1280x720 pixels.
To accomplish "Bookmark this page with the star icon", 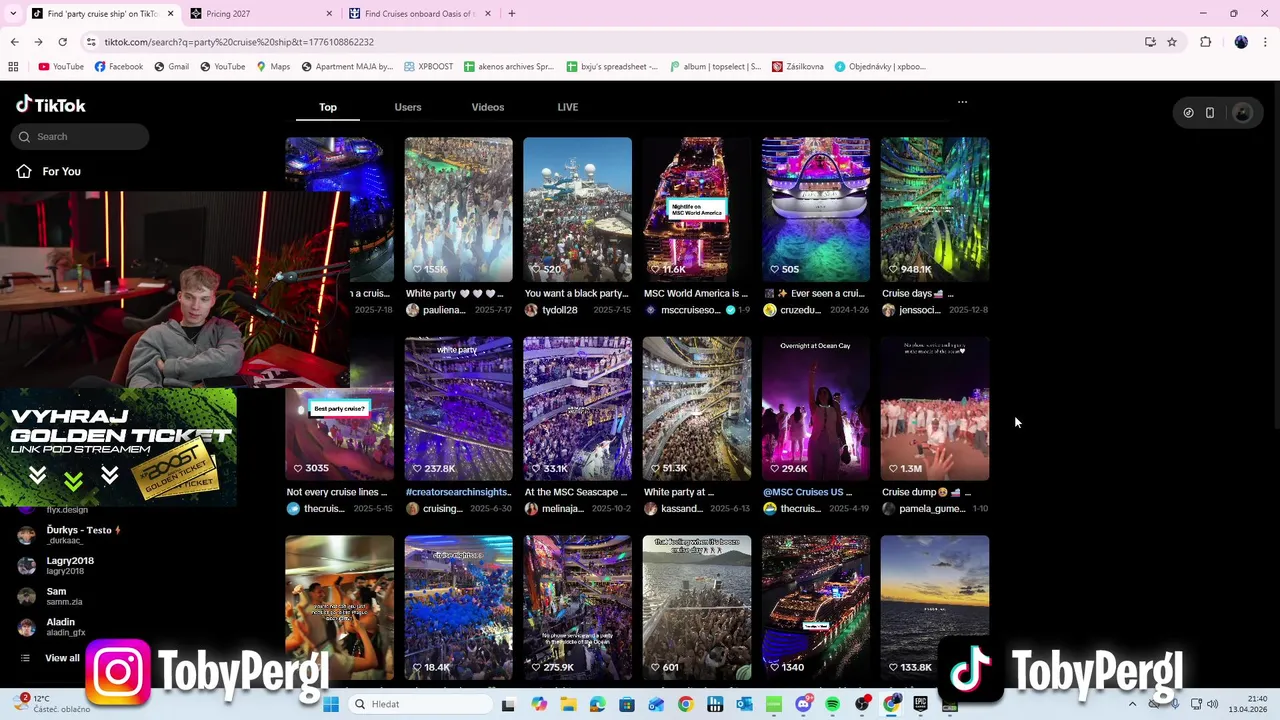I will [x=1172, y=42].
